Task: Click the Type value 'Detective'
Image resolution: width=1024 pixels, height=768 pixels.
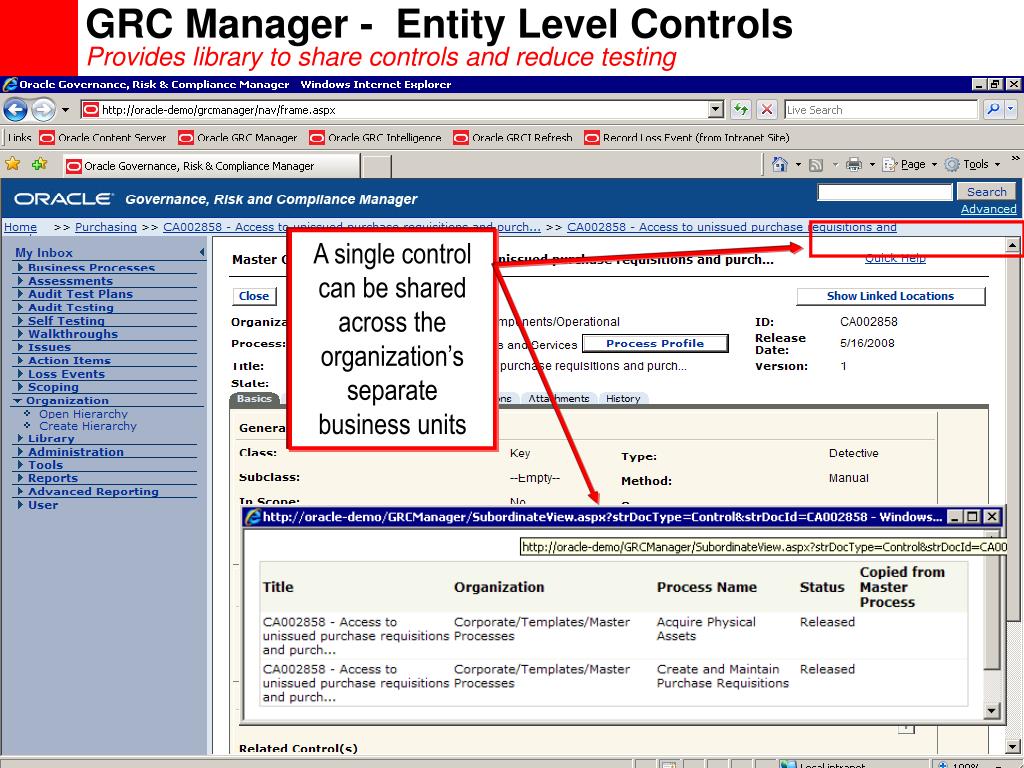Action: pos(854,453)
